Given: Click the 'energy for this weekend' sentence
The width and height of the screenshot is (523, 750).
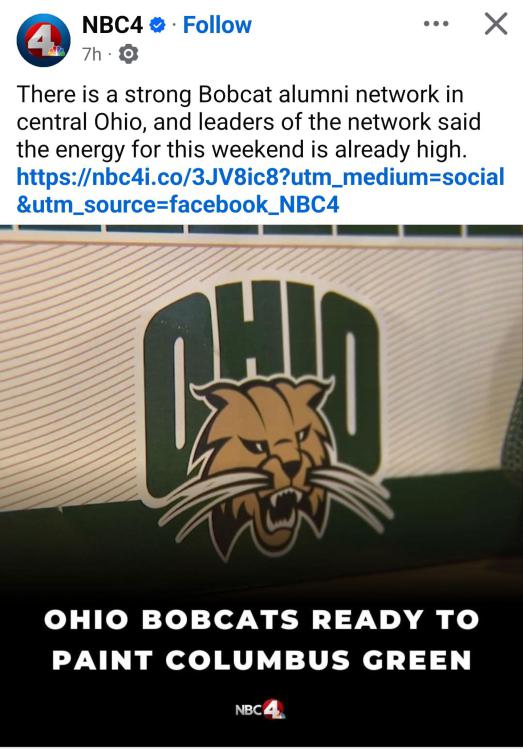Looking at the screenshot, I should pyautogui.click(x=241, y=149).
